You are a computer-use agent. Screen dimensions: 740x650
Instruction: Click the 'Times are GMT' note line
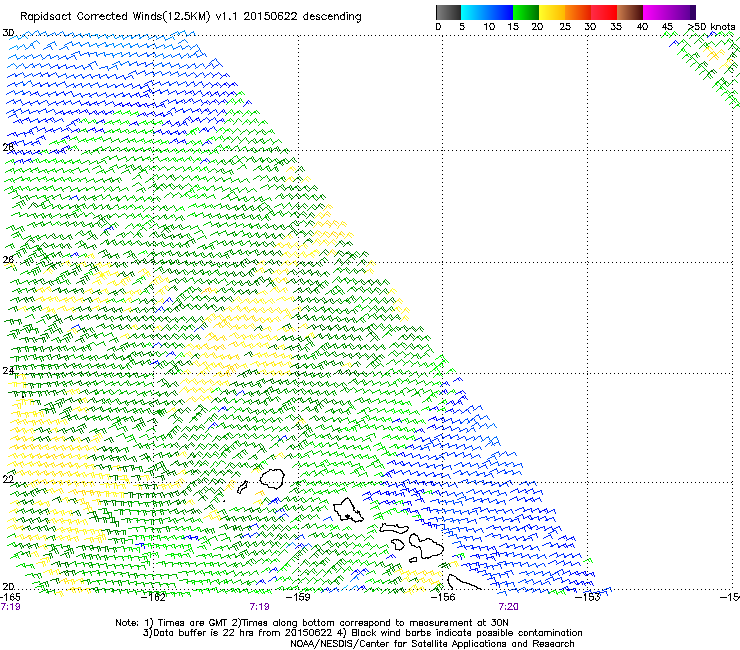pos(311,623)
